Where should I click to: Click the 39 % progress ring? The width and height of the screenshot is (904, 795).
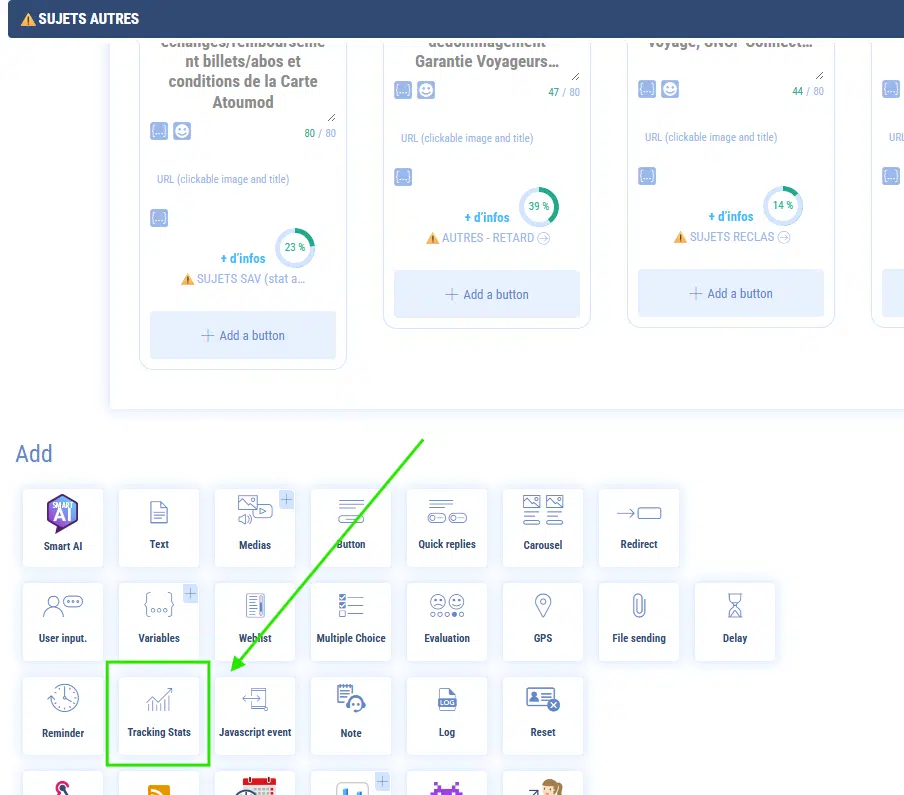click(539, 206)
